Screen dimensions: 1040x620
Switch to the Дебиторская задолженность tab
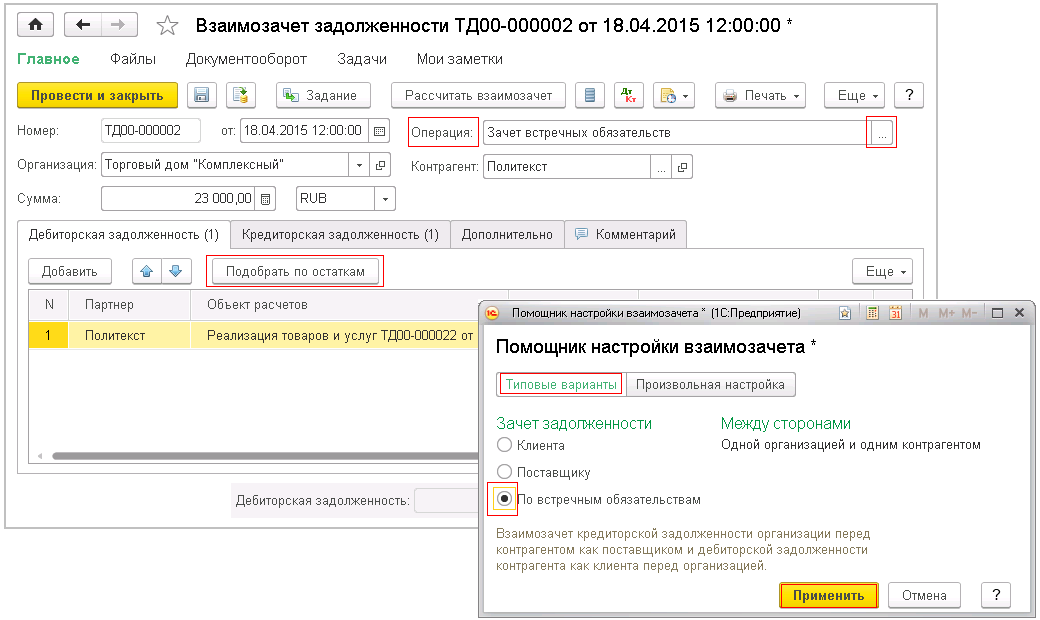(x=123, y=235)
